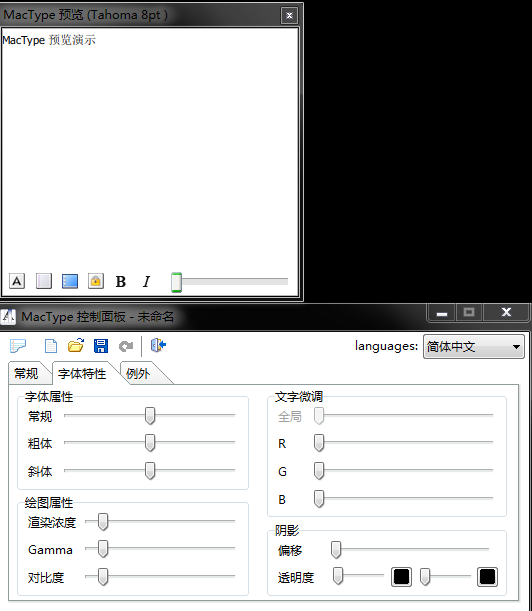Open second black shadow color swatch
Viewport: 532px width, 611px height.
click(487, 577)
